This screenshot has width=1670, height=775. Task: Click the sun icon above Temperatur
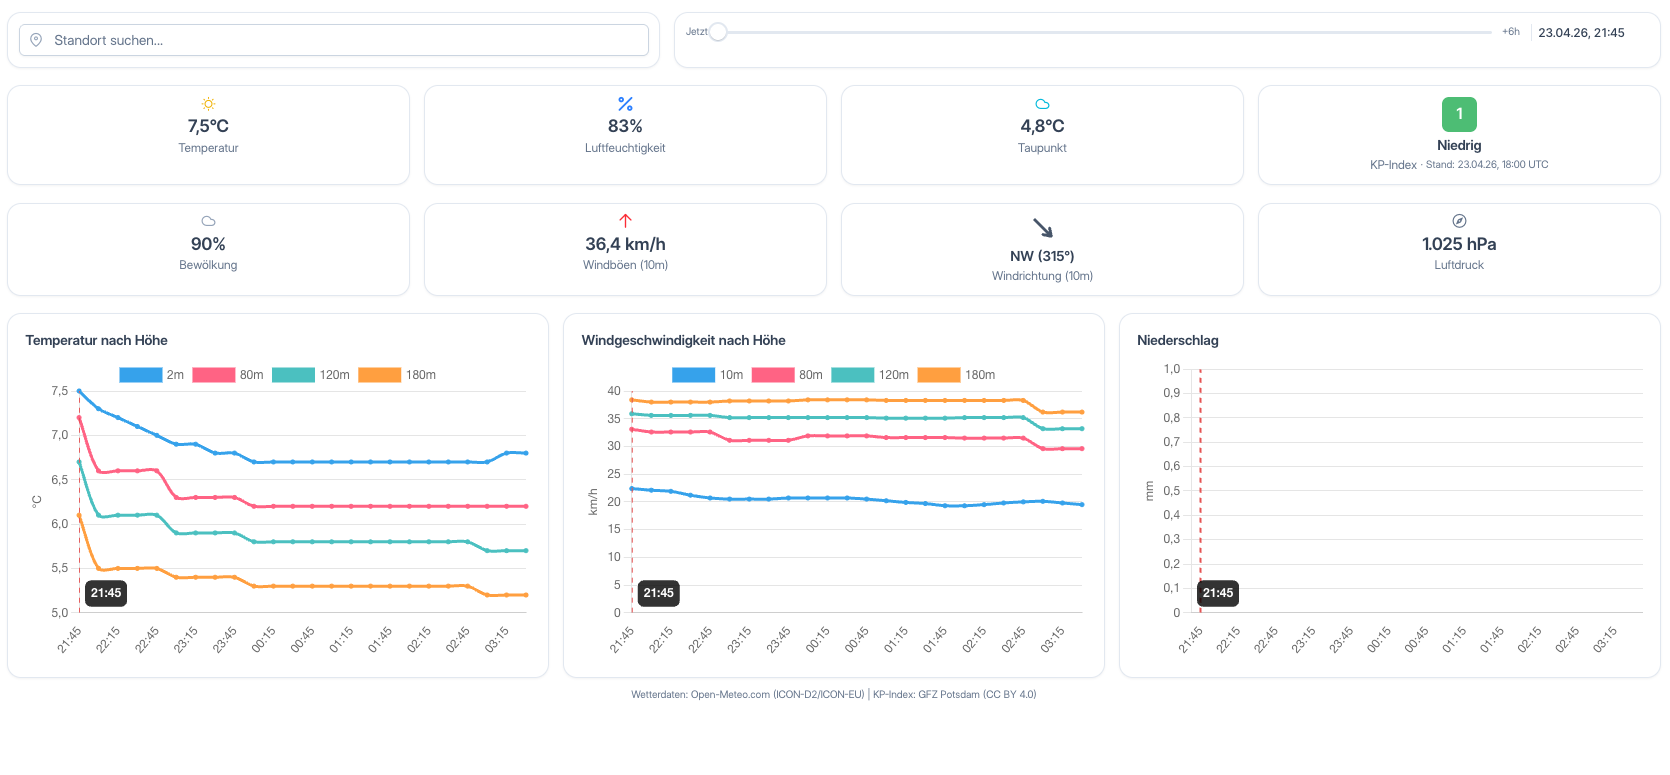pyautogui.click(x=208, y=104)
